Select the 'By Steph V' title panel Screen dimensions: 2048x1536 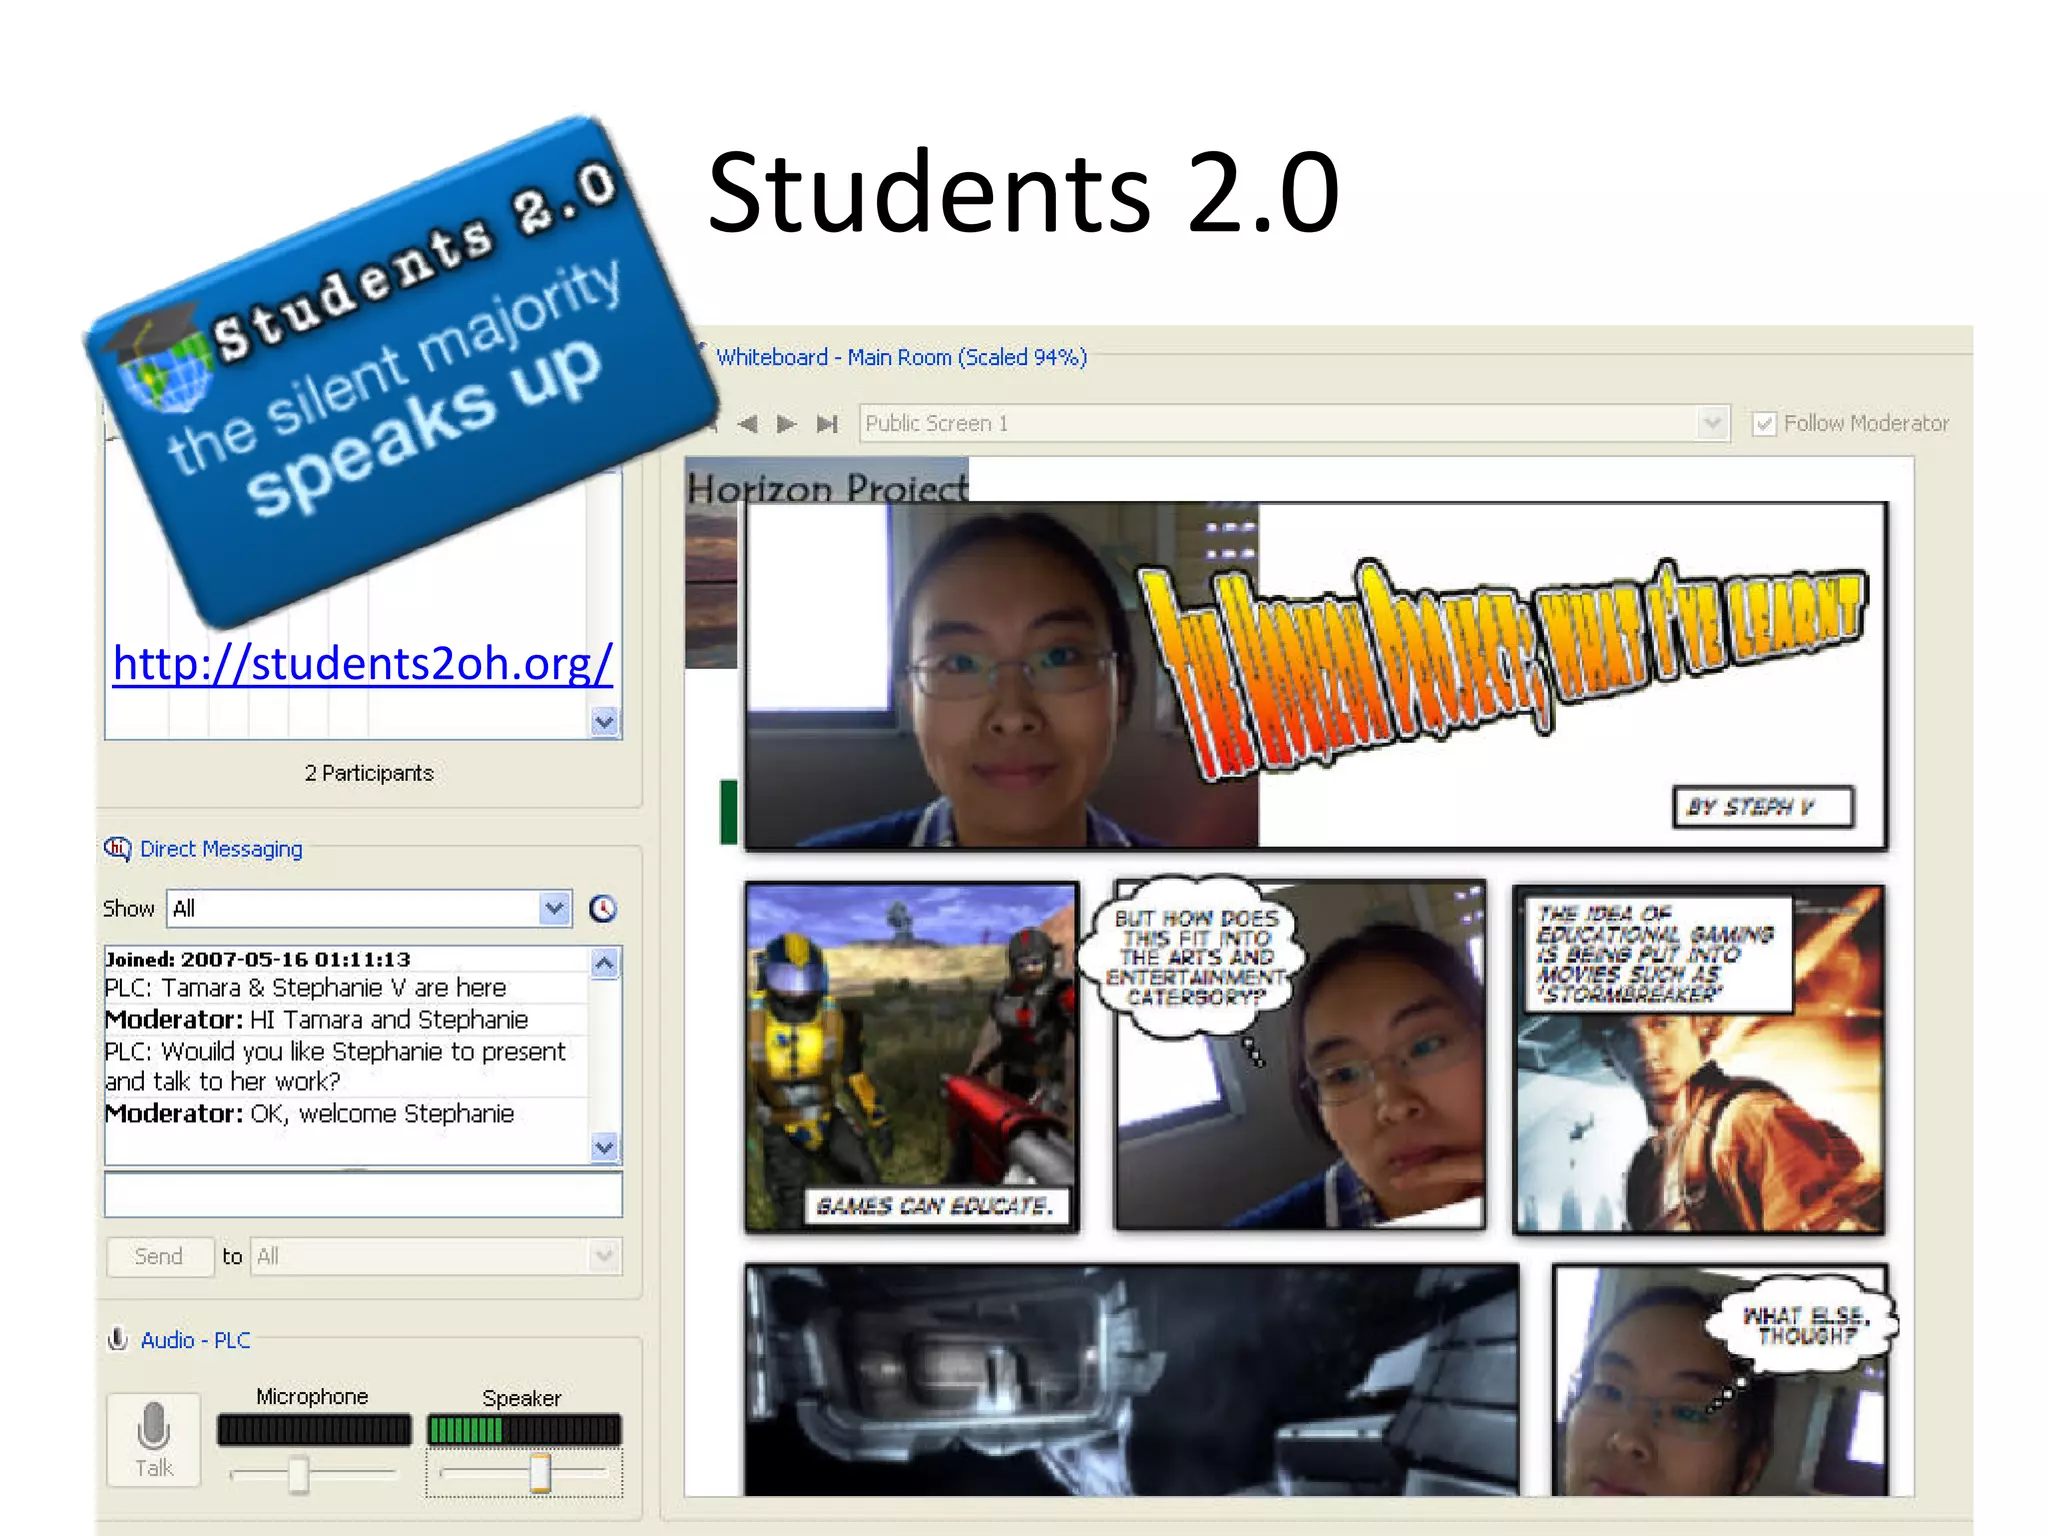(x=1316, y=676)
